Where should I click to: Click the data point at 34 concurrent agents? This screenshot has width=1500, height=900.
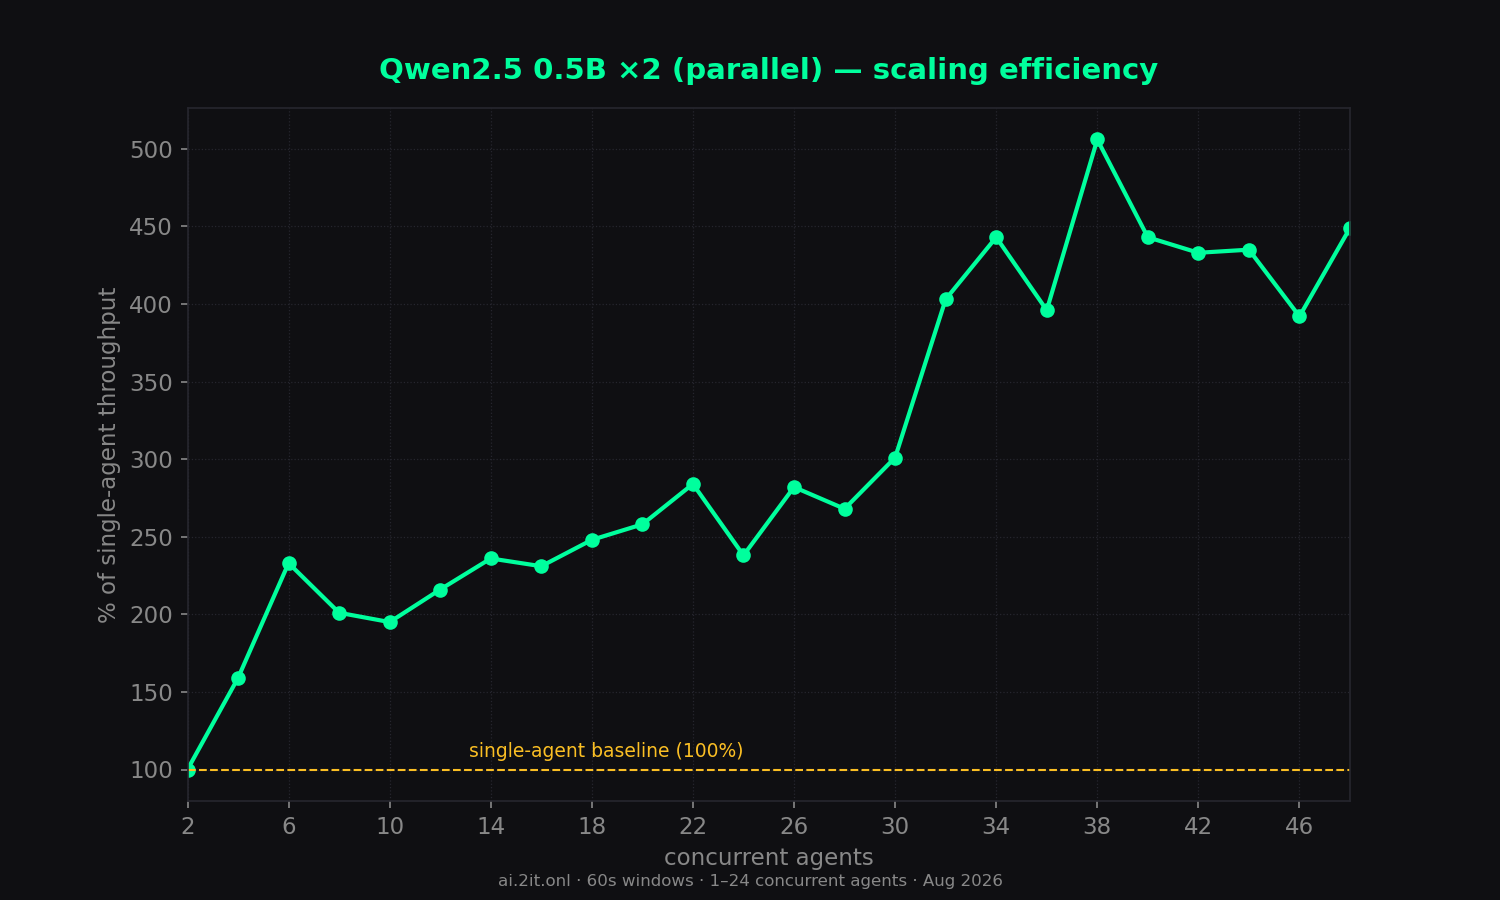(996, 238)
